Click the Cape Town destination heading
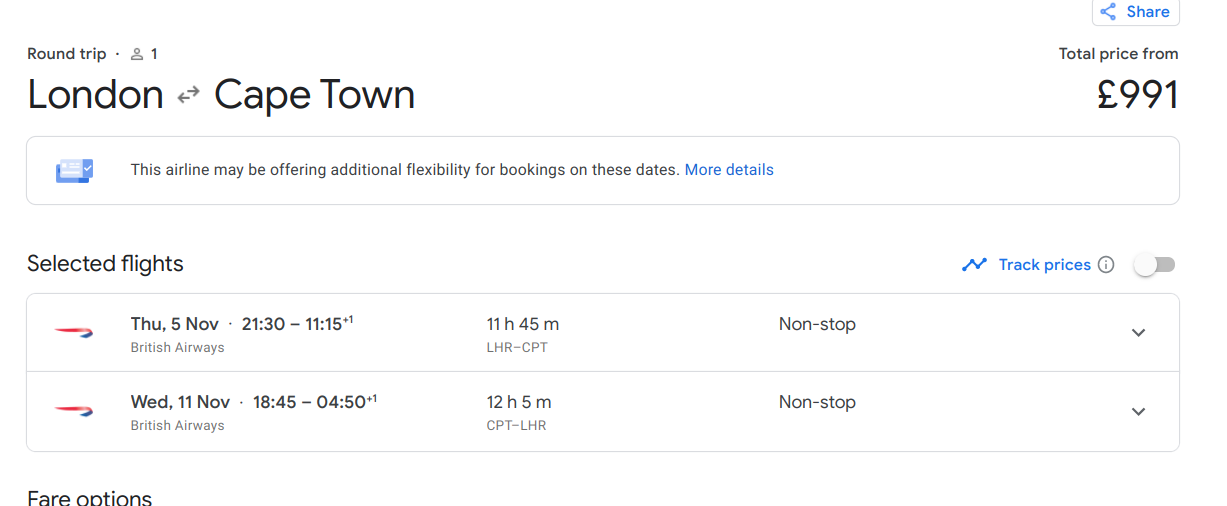This screenshot has height=506, width=1227. click(314, 95)
